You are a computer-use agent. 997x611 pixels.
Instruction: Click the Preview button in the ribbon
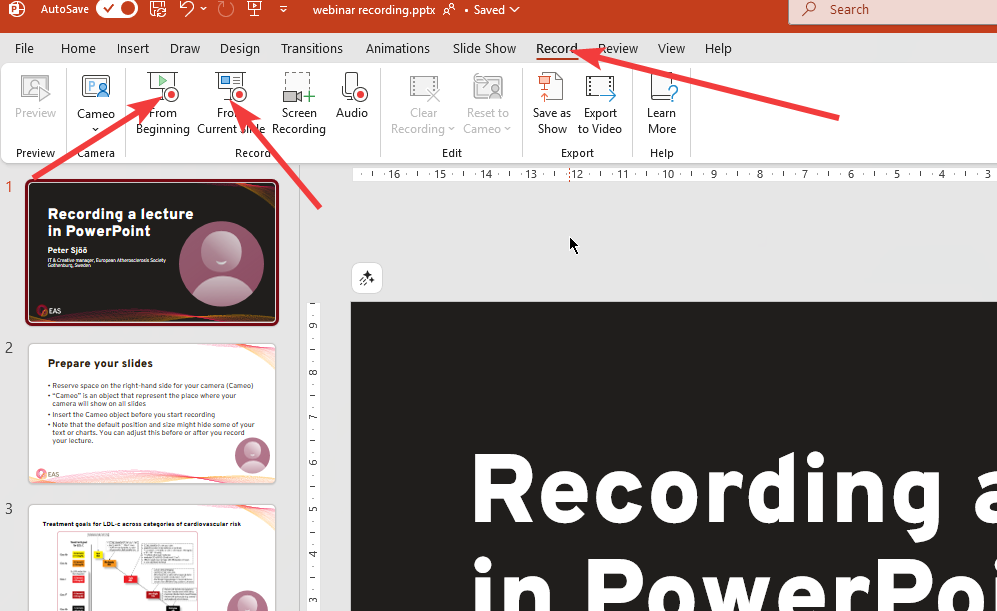click(x=35, y=97)
